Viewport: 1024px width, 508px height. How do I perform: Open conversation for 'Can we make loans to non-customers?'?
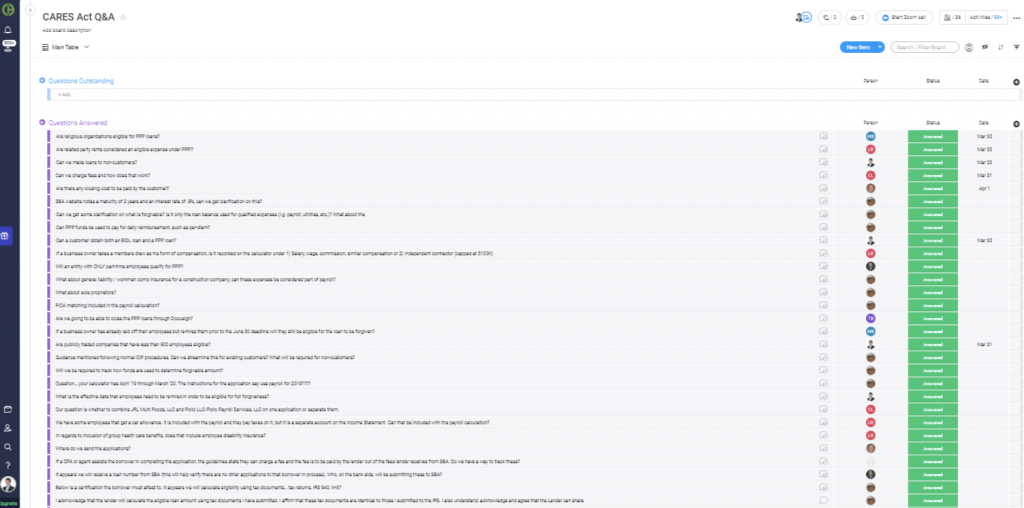824,163
